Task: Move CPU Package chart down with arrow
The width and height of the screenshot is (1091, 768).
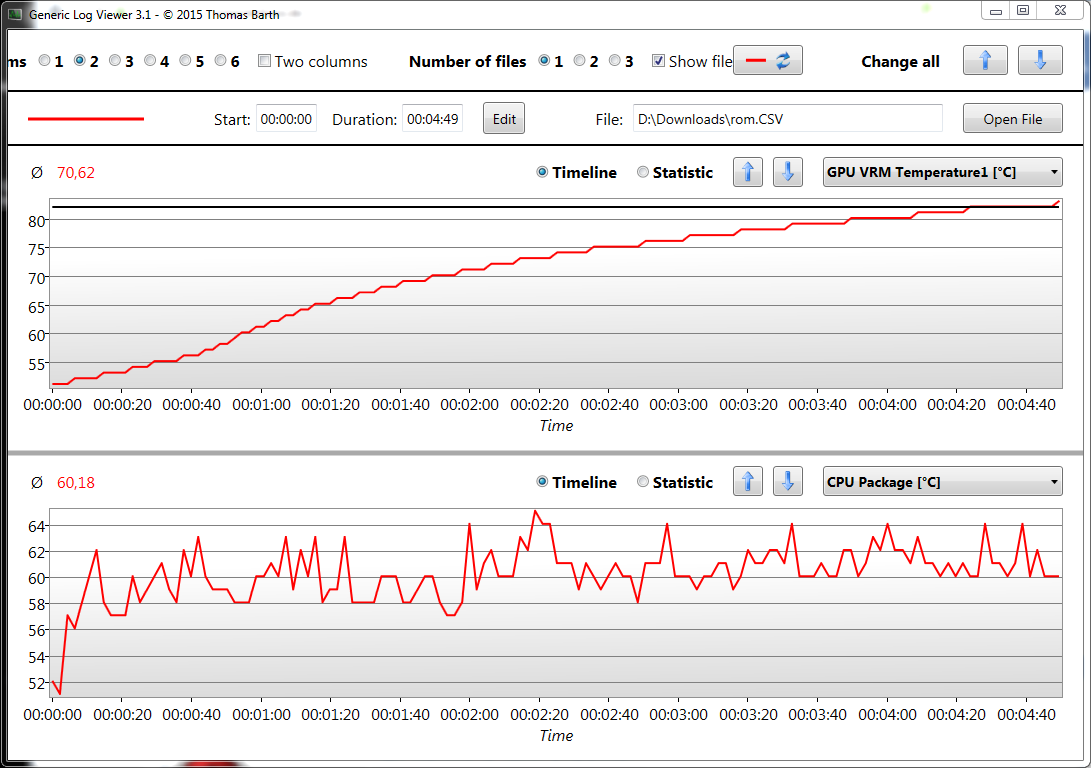Action: (x=788, y=482)
